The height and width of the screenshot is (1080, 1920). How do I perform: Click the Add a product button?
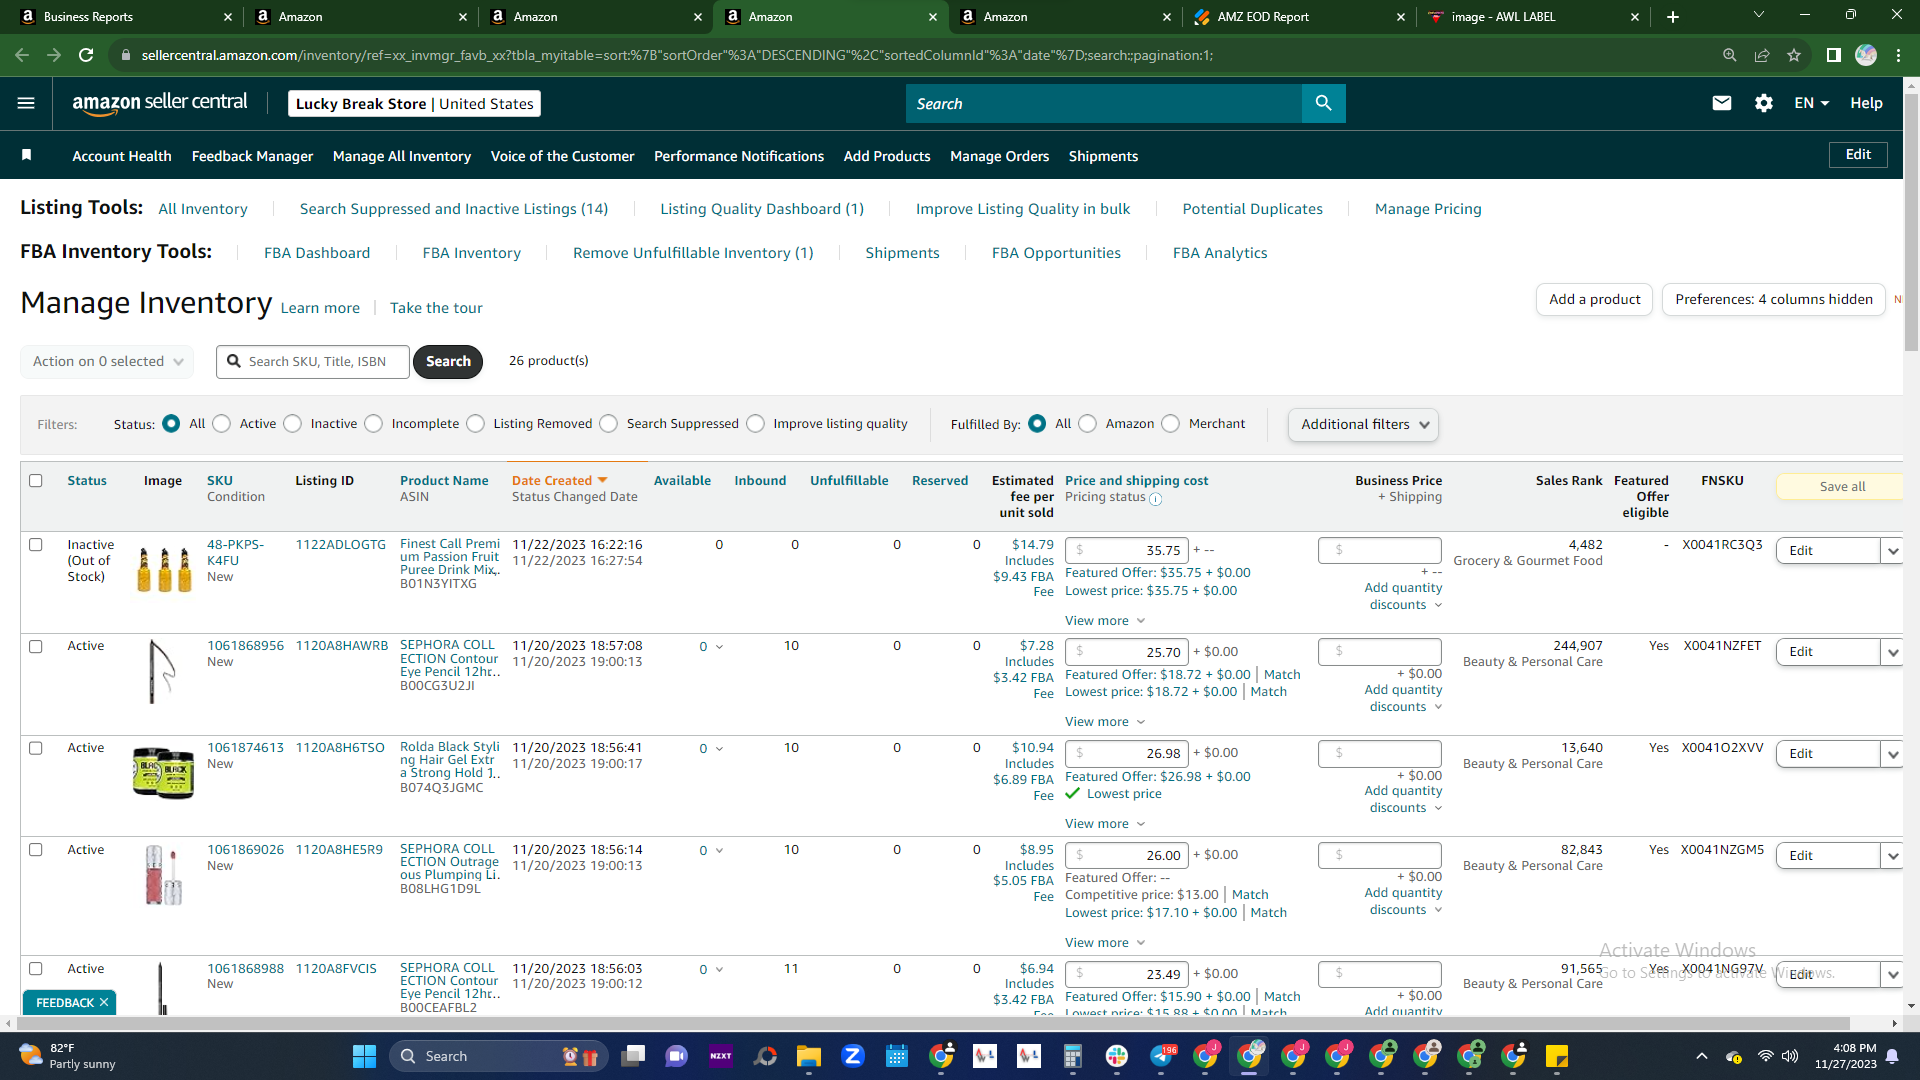pyautogui.click(x=1594, y=299)
